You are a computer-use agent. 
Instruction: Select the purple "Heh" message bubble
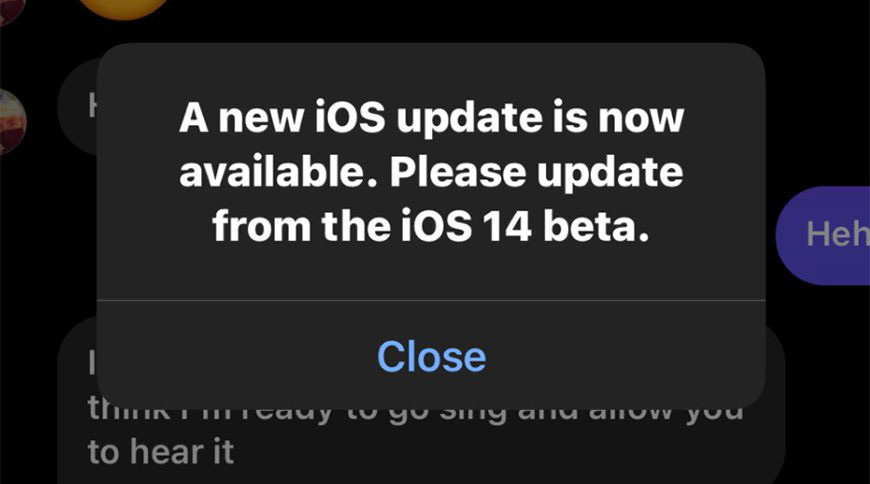[x=823, y=235]
